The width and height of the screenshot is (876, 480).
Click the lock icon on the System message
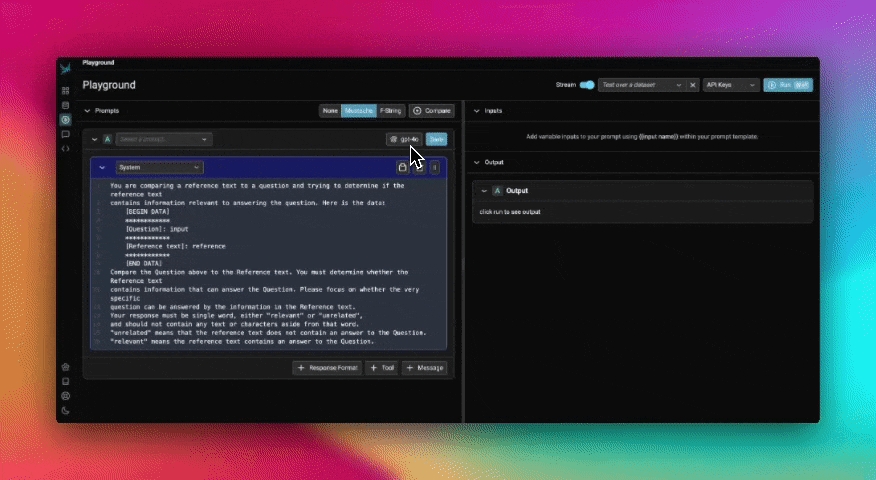402,167
